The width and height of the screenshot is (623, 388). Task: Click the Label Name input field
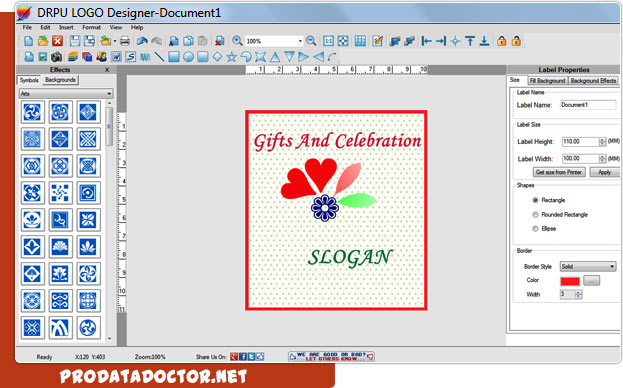point(588,105)
